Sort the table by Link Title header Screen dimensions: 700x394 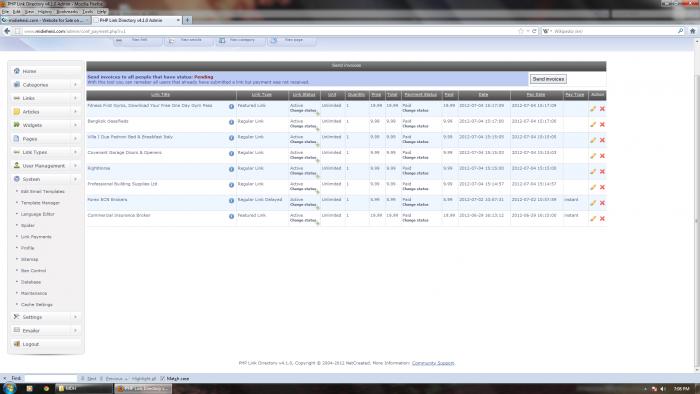click(x=160, y=95)
